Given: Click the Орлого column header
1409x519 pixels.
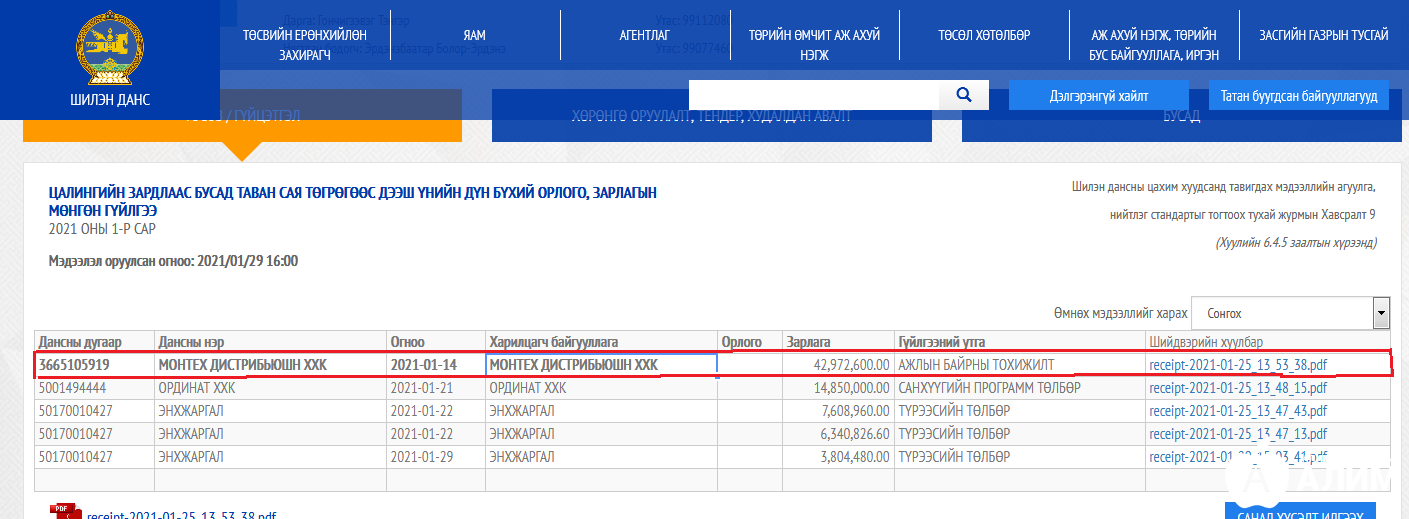Looking at the screenshot, I should click(750, 342).
